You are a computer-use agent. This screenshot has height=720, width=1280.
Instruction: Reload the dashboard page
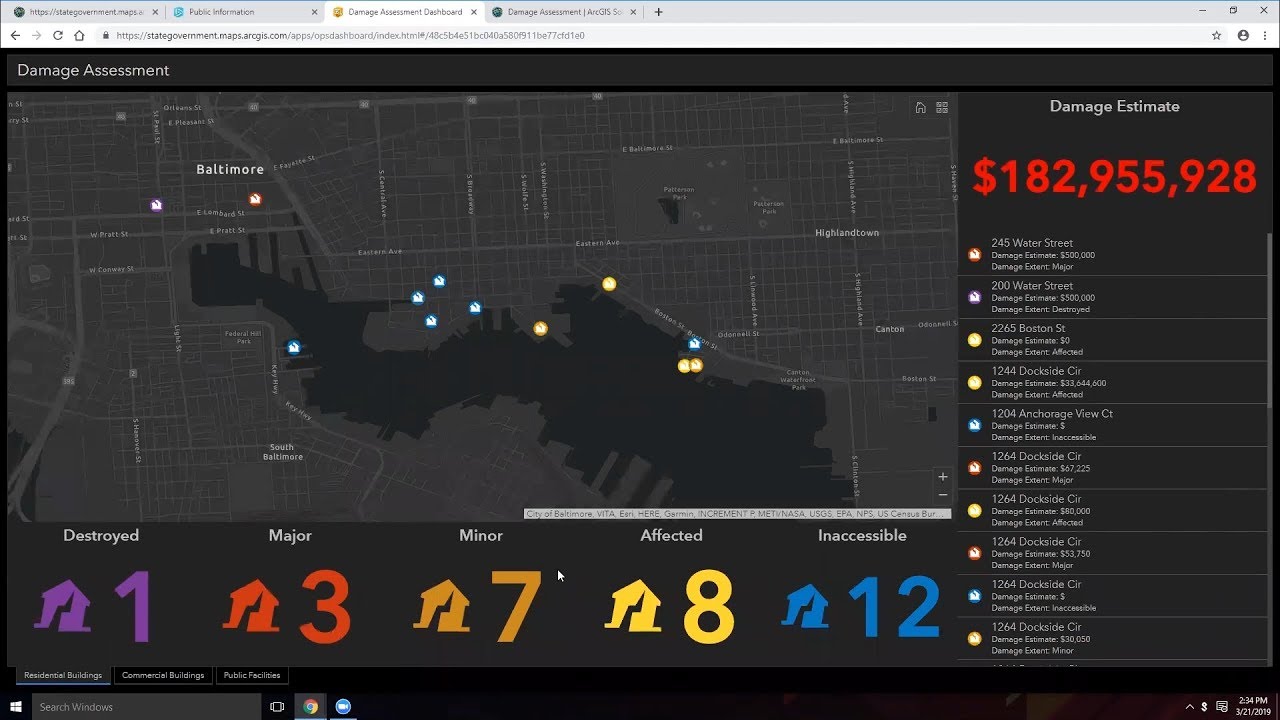pyautogui.click(x=58, y=35)
